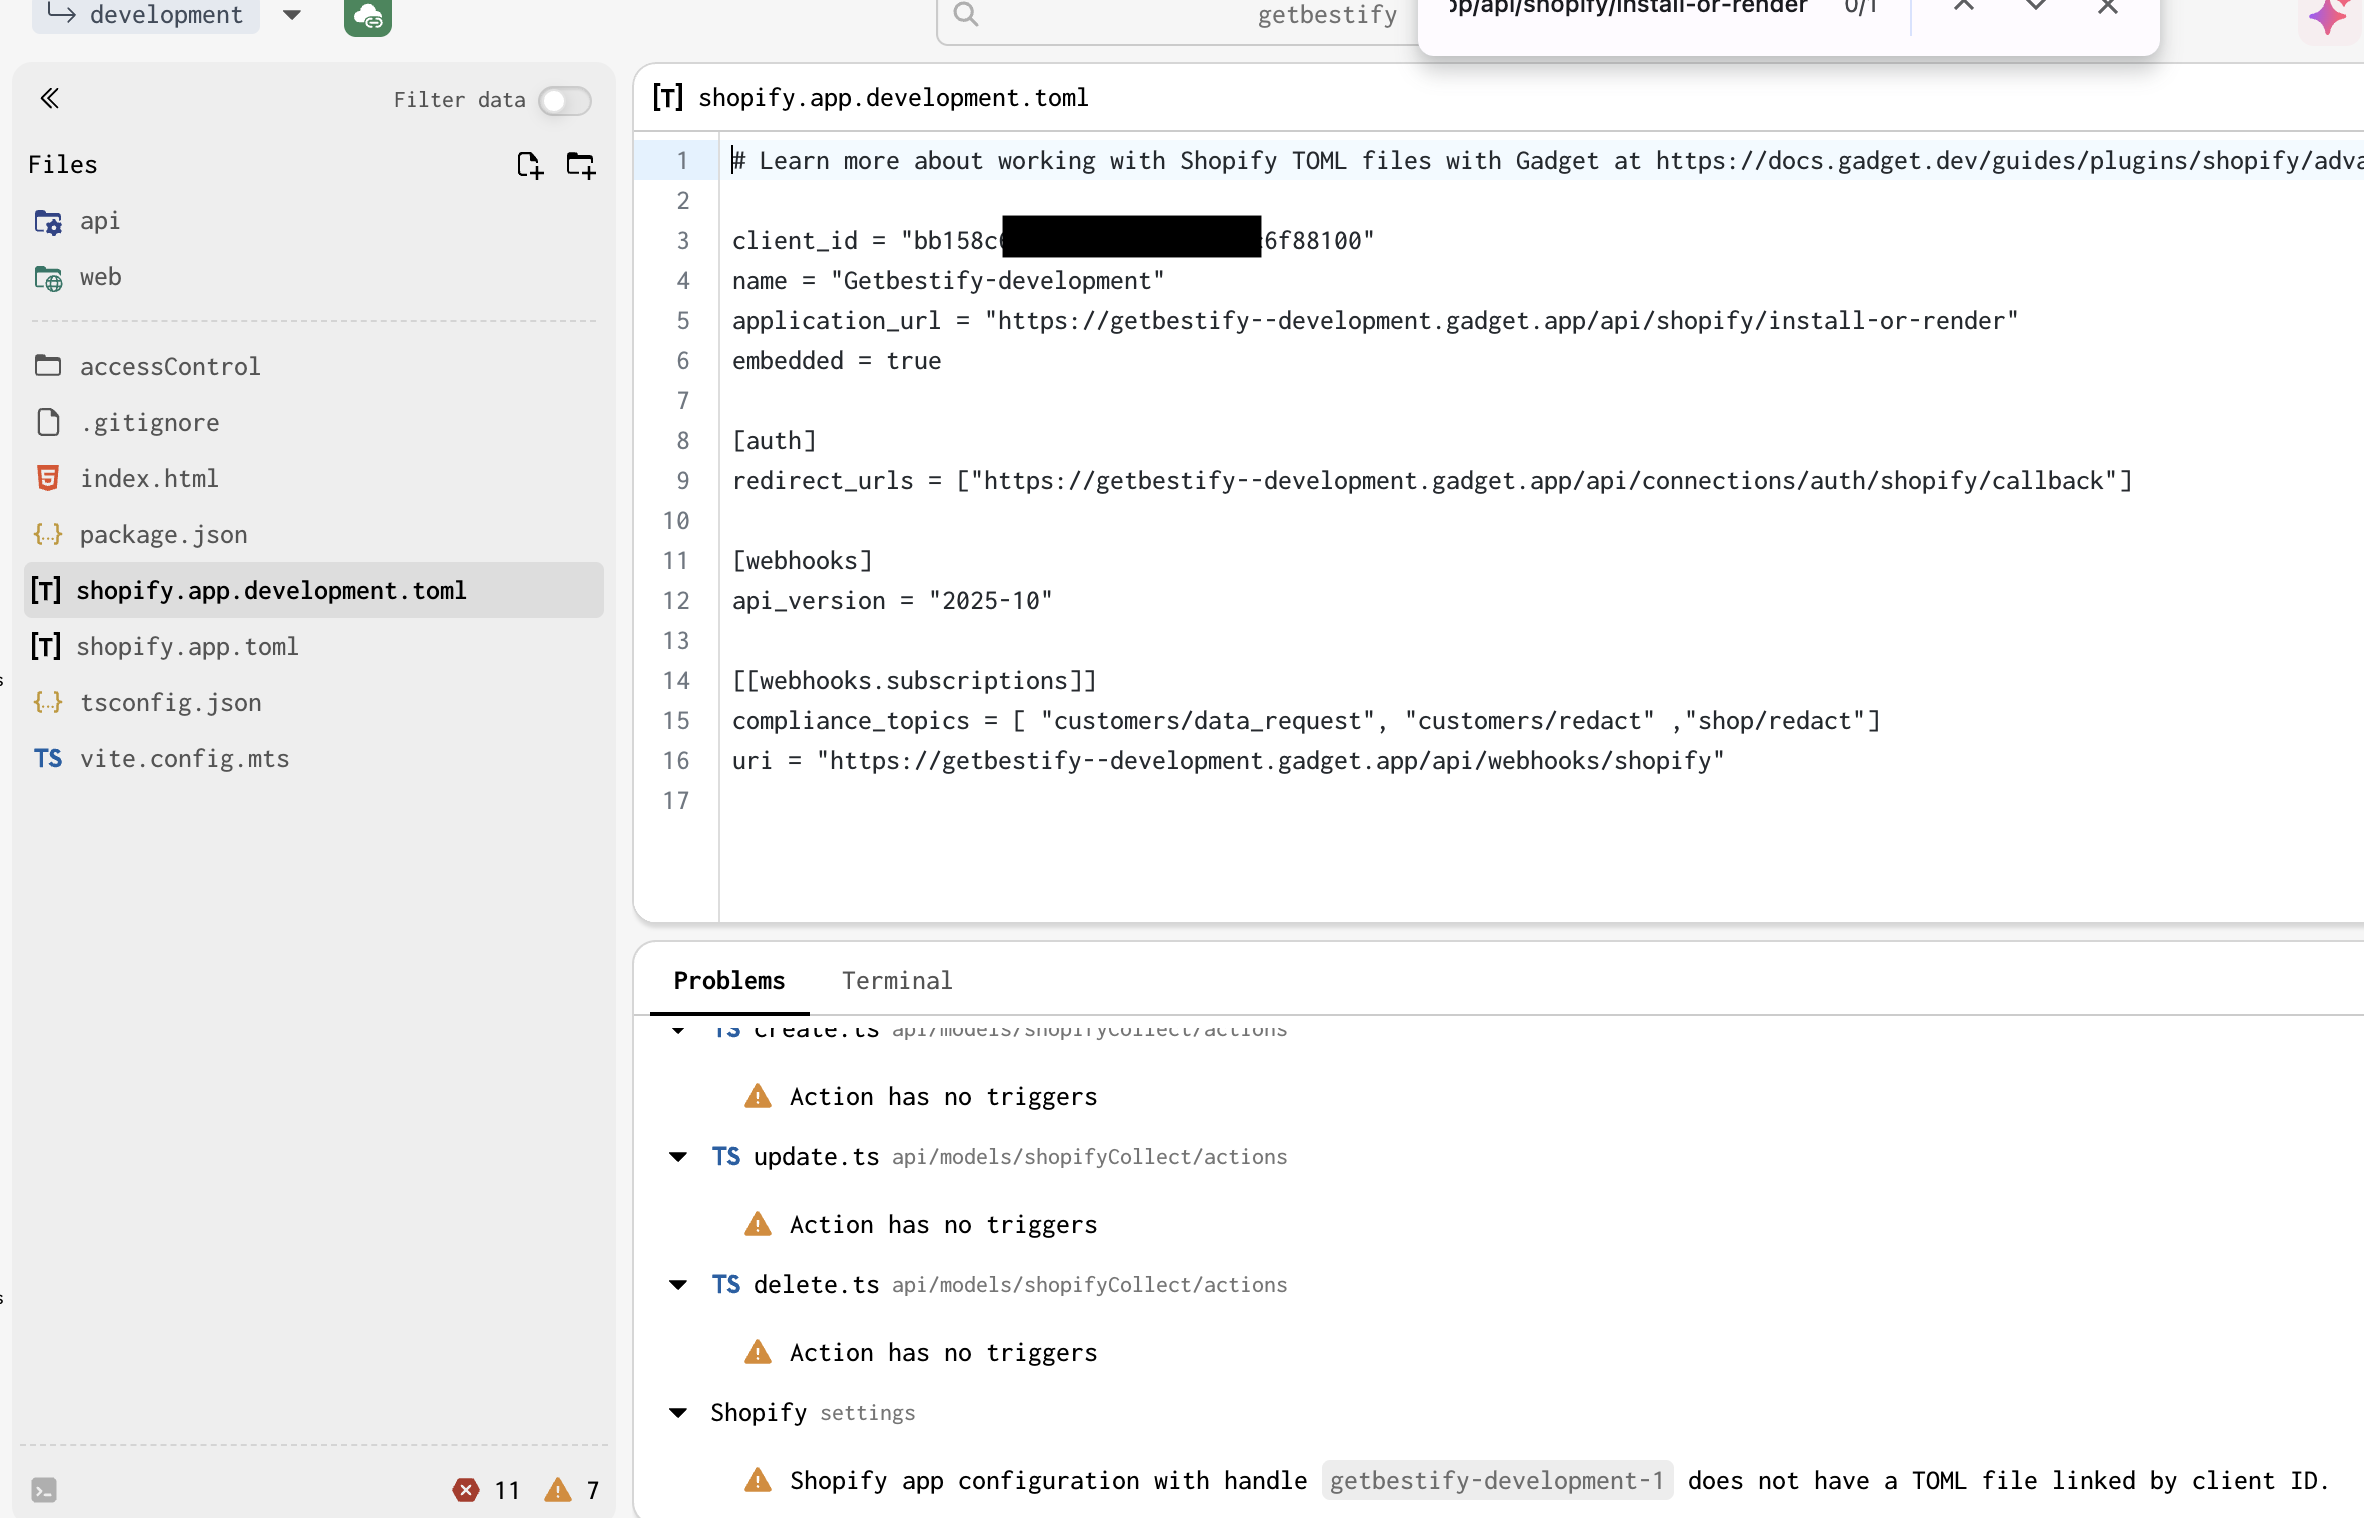Image resolution: width=2364 pixels, height=1518 pixels.
Task: Select the Problems tab
Action: click(729, 981)
